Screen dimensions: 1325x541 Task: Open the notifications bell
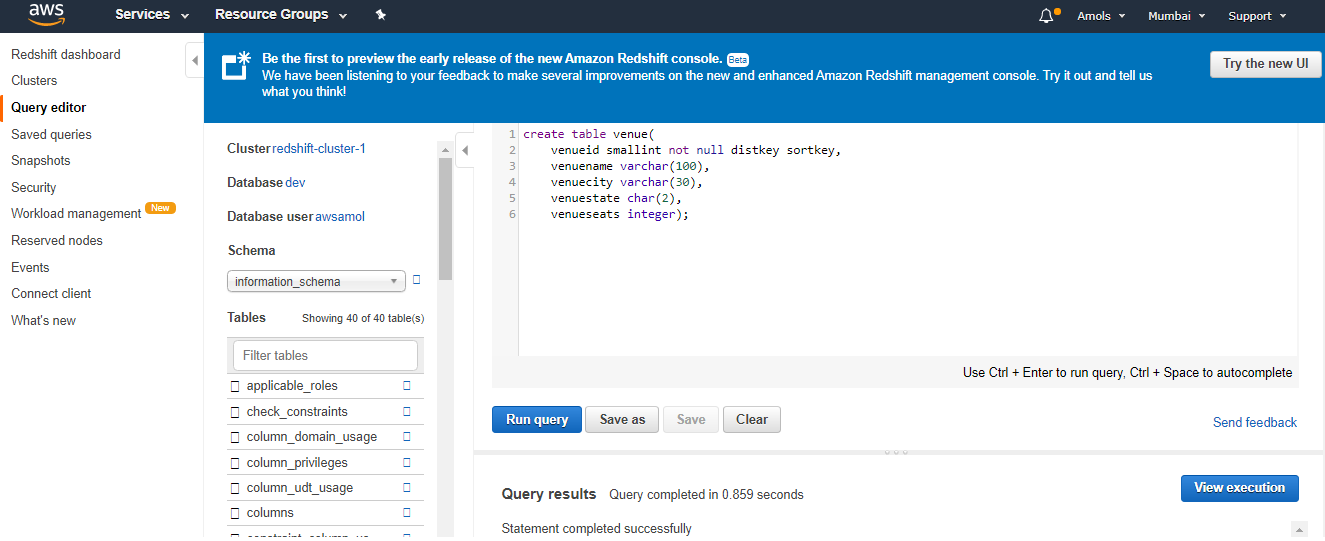pos(1047,15)
